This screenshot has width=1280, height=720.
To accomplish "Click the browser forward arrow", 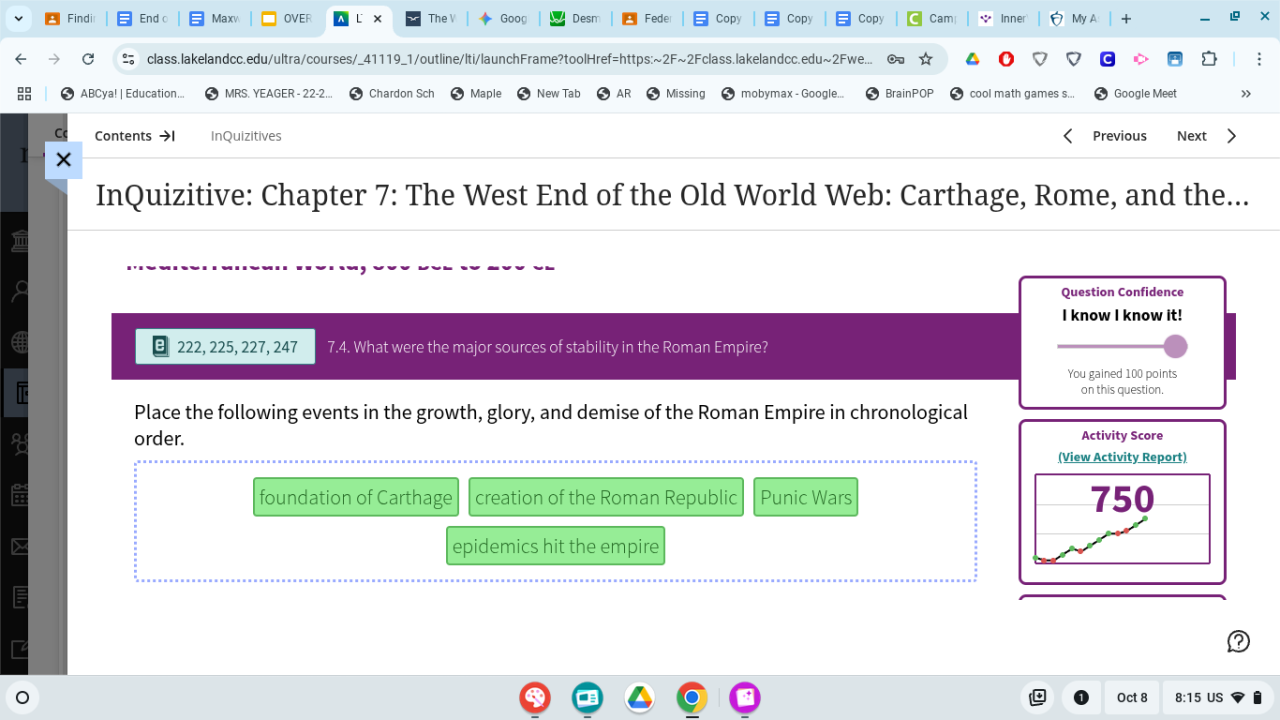I will [x=54, y=59].
